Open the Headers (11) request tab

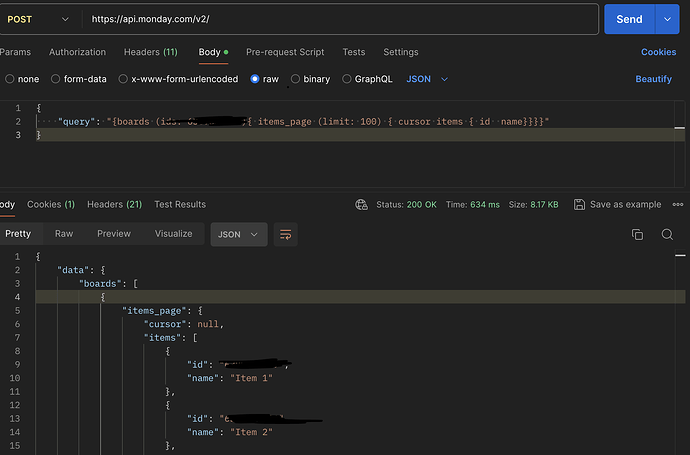tap(150, 52)
